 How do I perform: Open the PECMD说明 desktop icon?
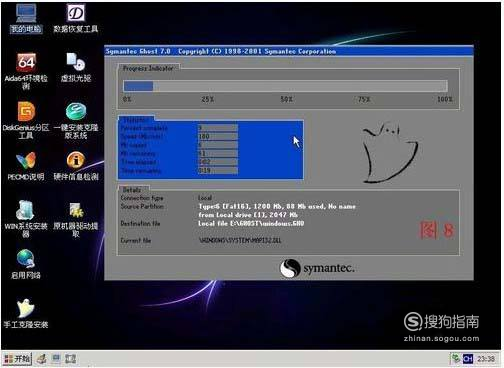26,166
